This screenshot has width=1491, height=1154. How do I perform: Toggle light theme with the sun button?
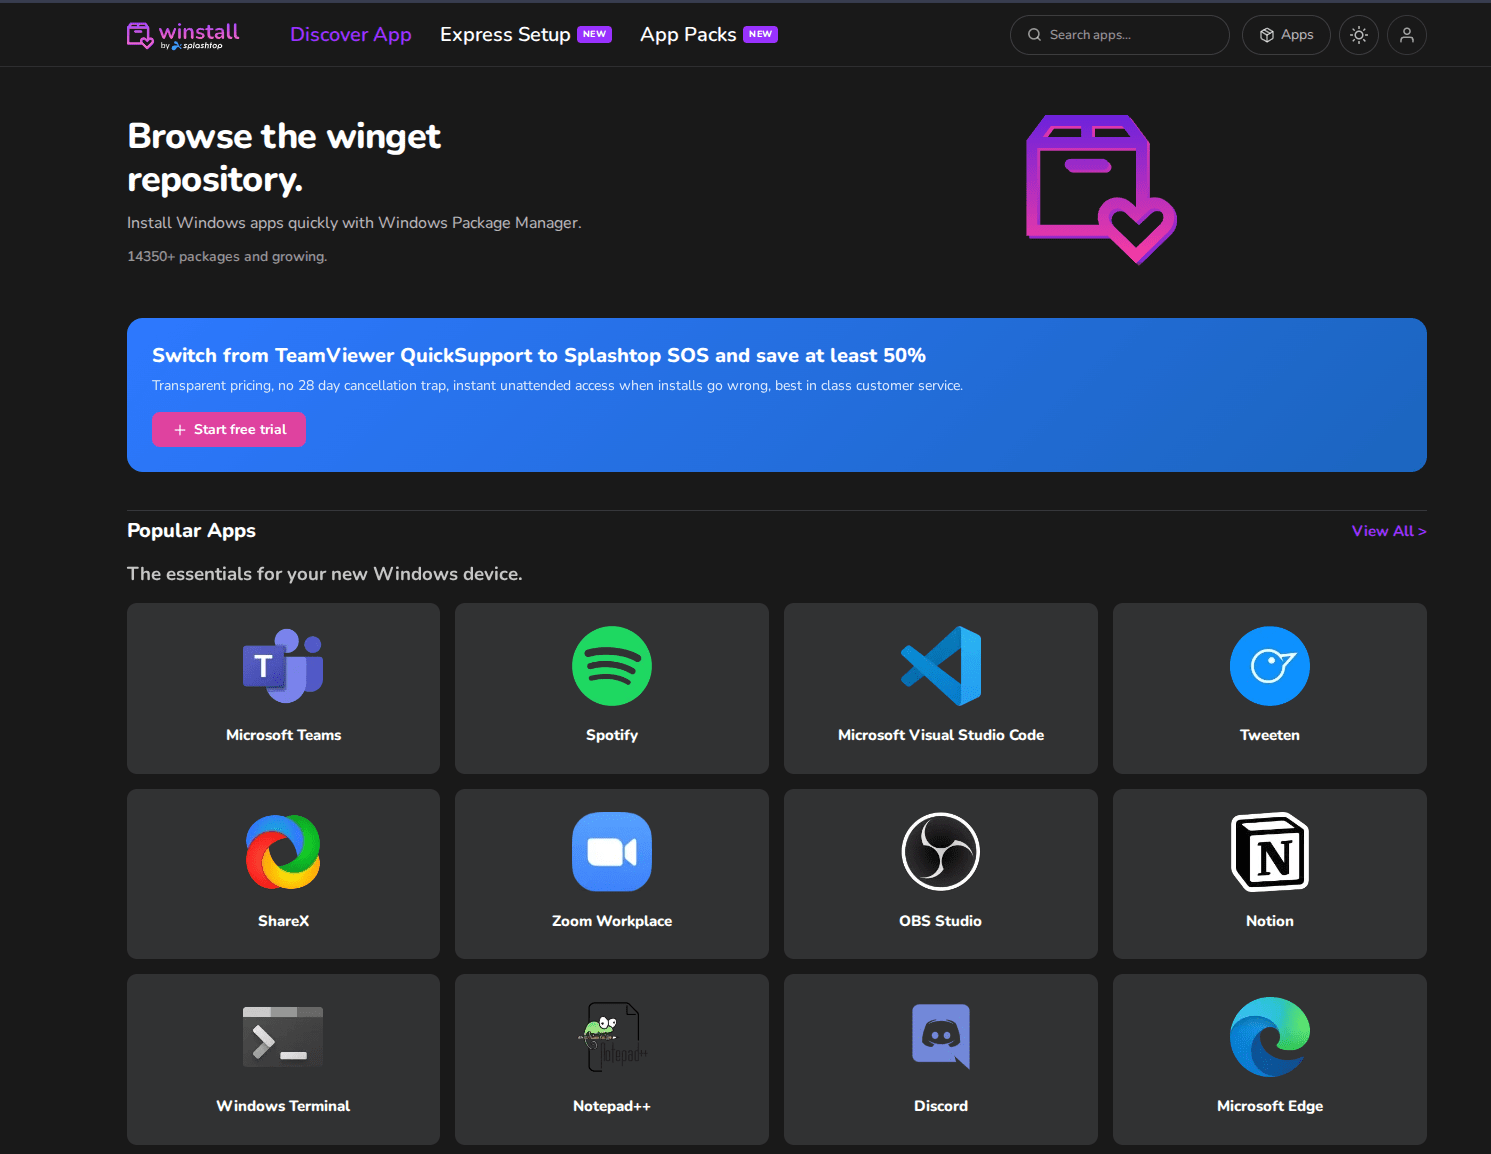point(1359,35)
